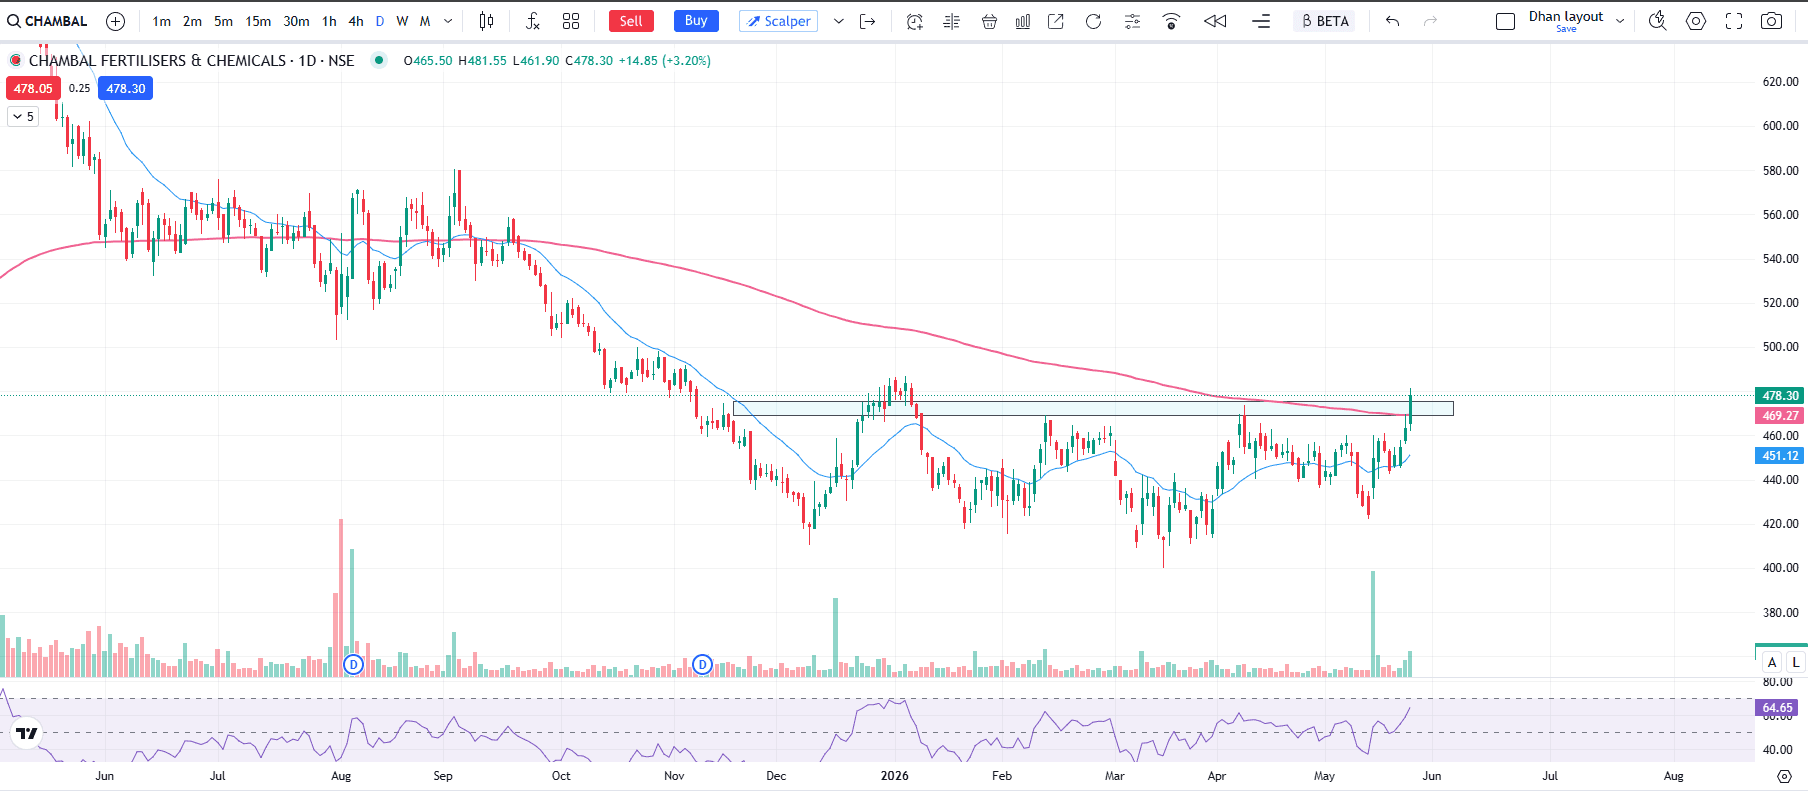Click the red Sell button
The height and width of the screenshot is (792, 1808).
631,21
